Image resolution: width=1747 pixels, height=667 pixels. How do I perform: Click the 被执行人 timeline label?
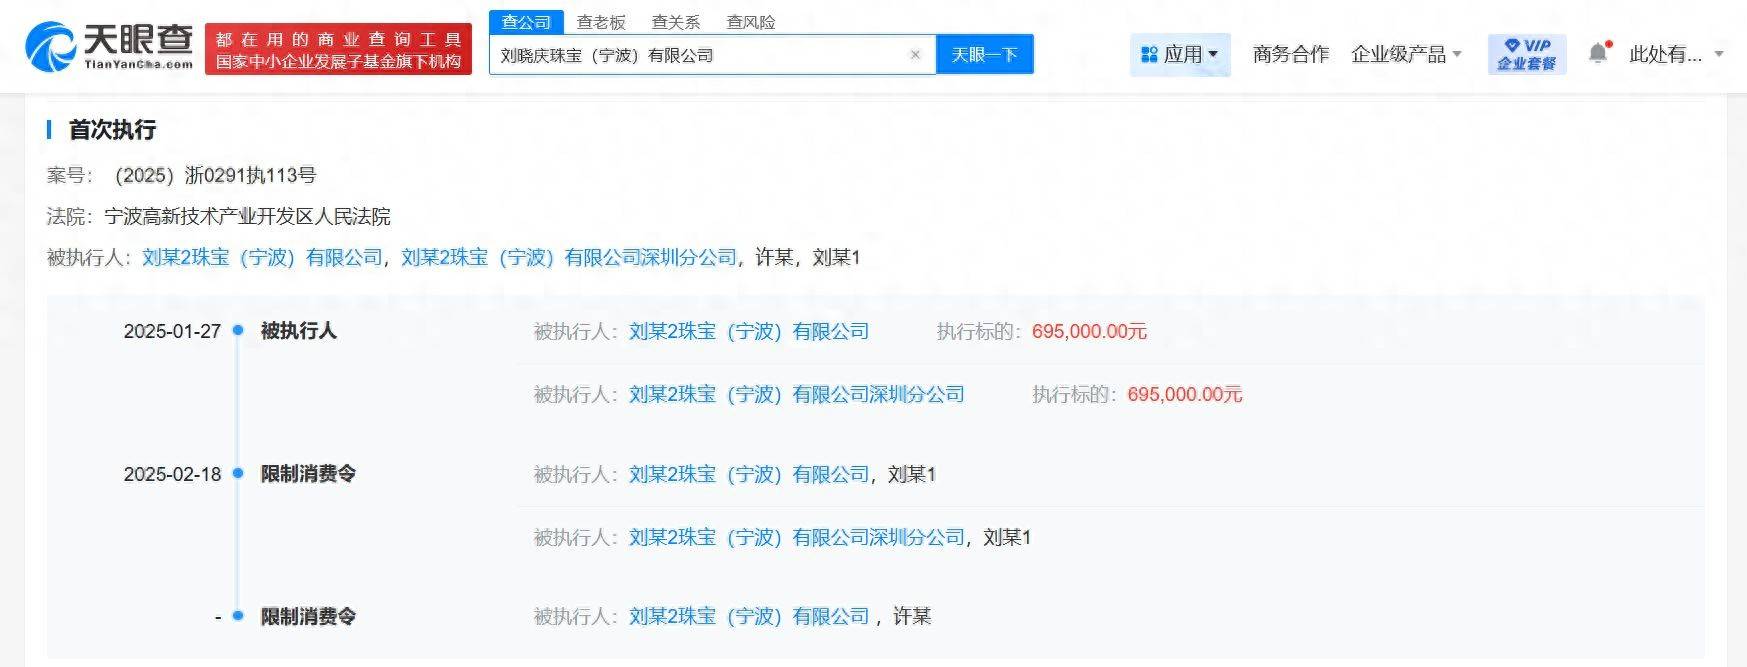click(299, 330)
